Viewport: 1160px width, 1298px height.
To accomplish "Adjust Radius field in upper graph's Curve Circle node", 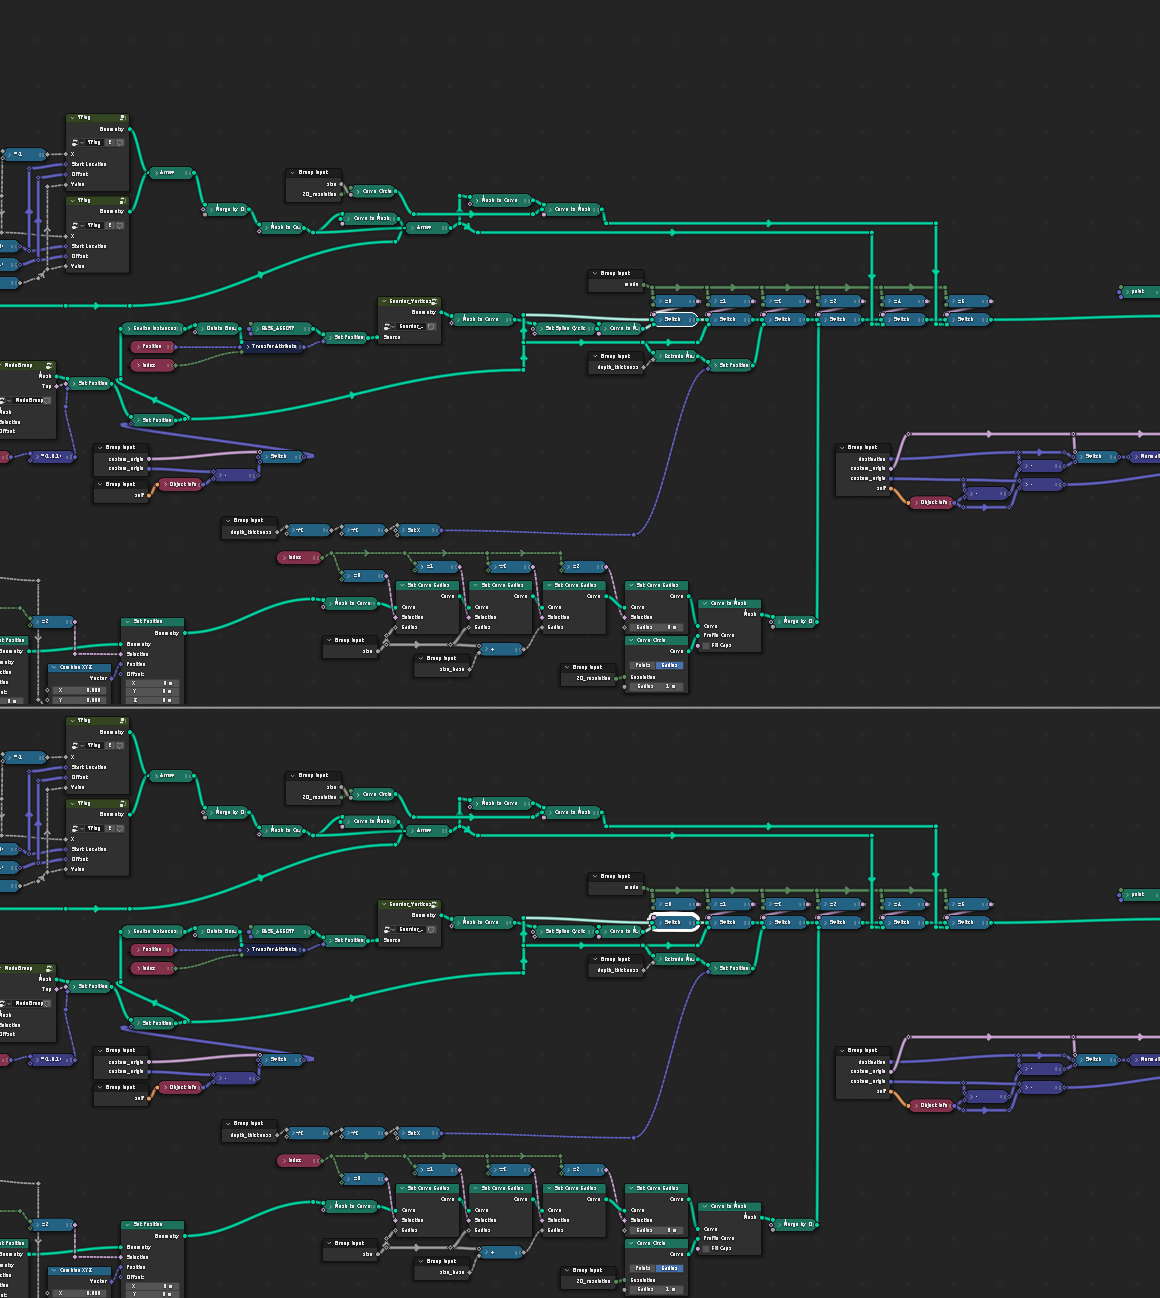I will [656, 686].
